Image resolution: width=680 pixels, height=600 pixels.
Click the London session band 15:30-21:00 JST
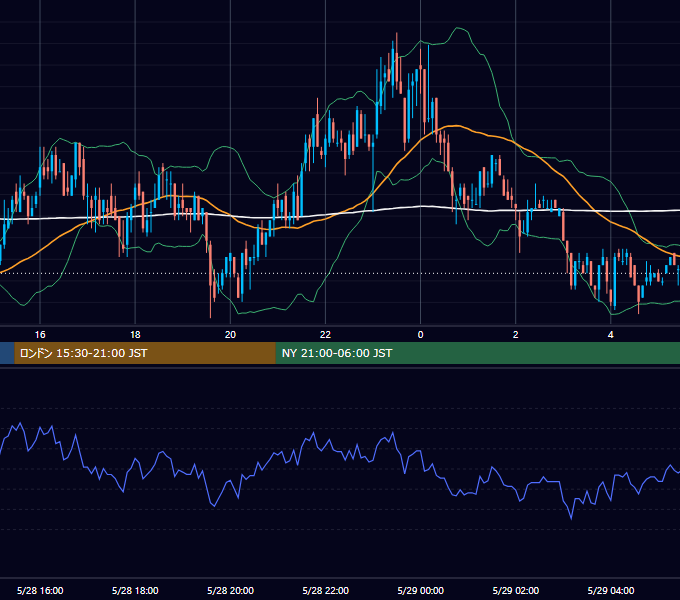pyautogui.click(x=145, y=353)
